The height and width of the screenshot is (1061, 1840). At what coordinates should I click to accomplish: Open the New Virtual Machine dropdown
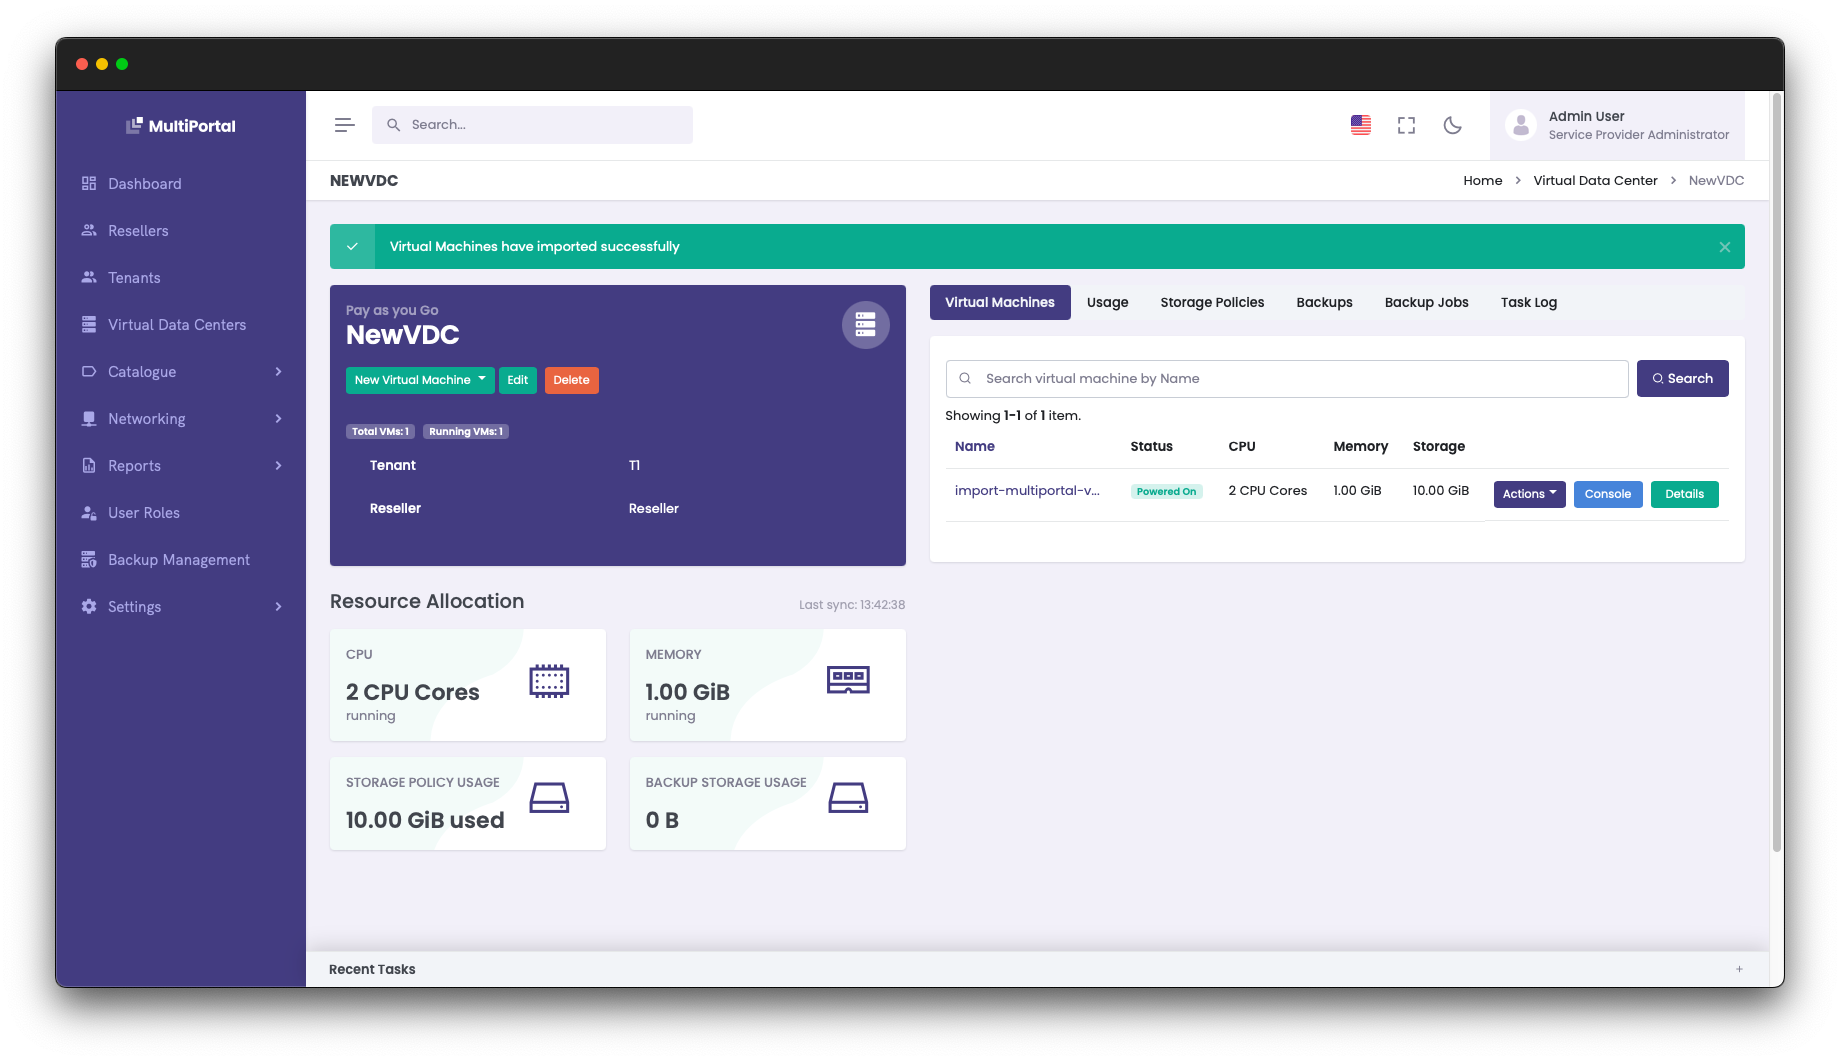(420, 380)
